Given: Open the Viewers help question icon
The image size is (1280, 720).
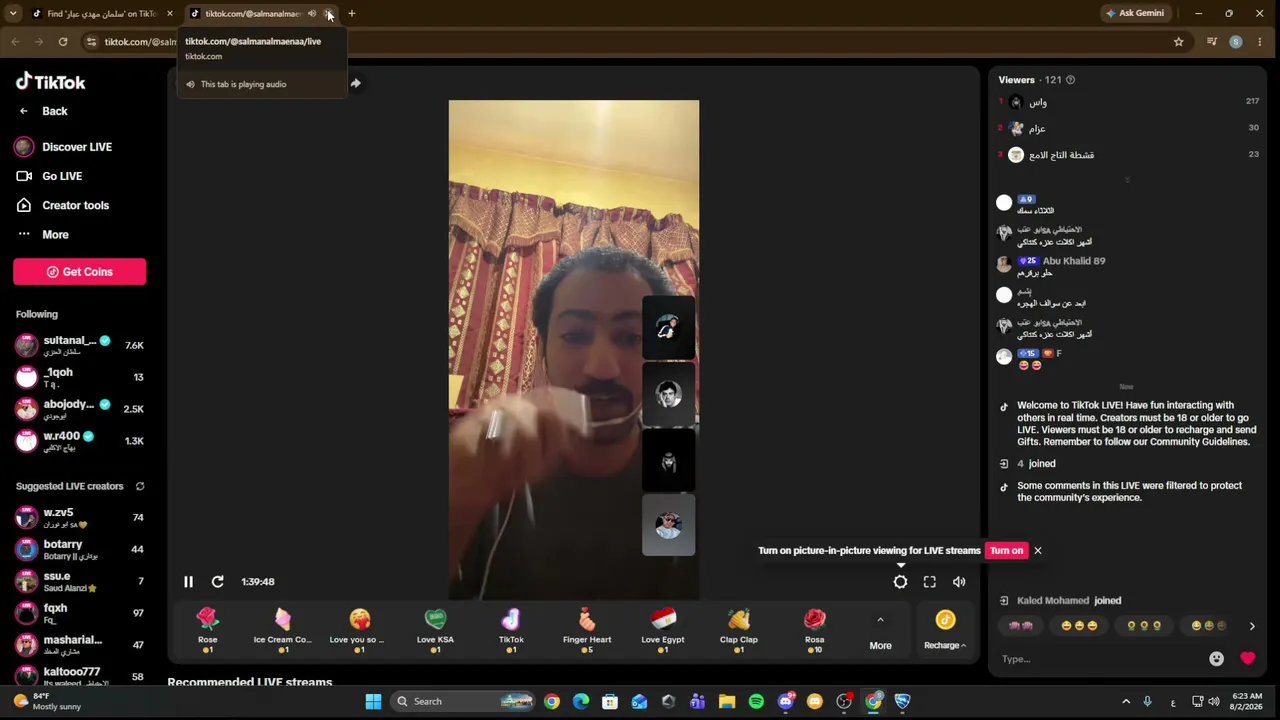Looking at the screenshot, I should 1070,80.
